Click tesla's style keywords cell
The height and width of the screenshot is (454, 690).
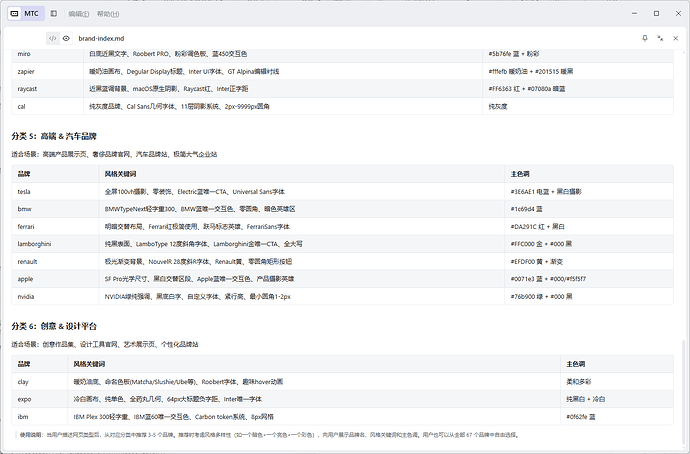302,192
